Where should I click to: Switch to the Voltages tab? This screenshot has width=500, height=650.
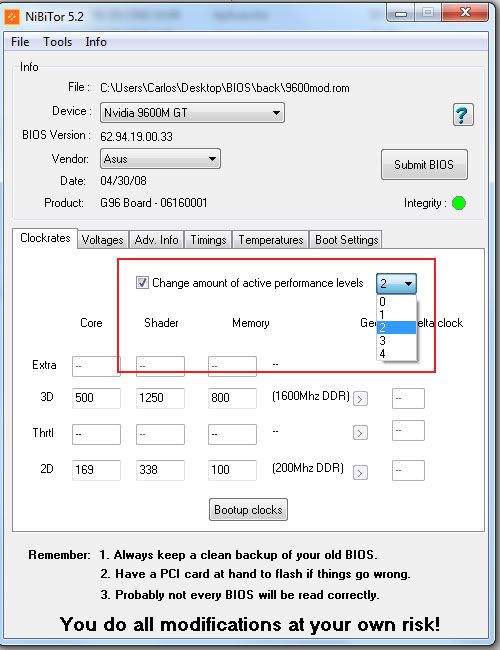102,240
